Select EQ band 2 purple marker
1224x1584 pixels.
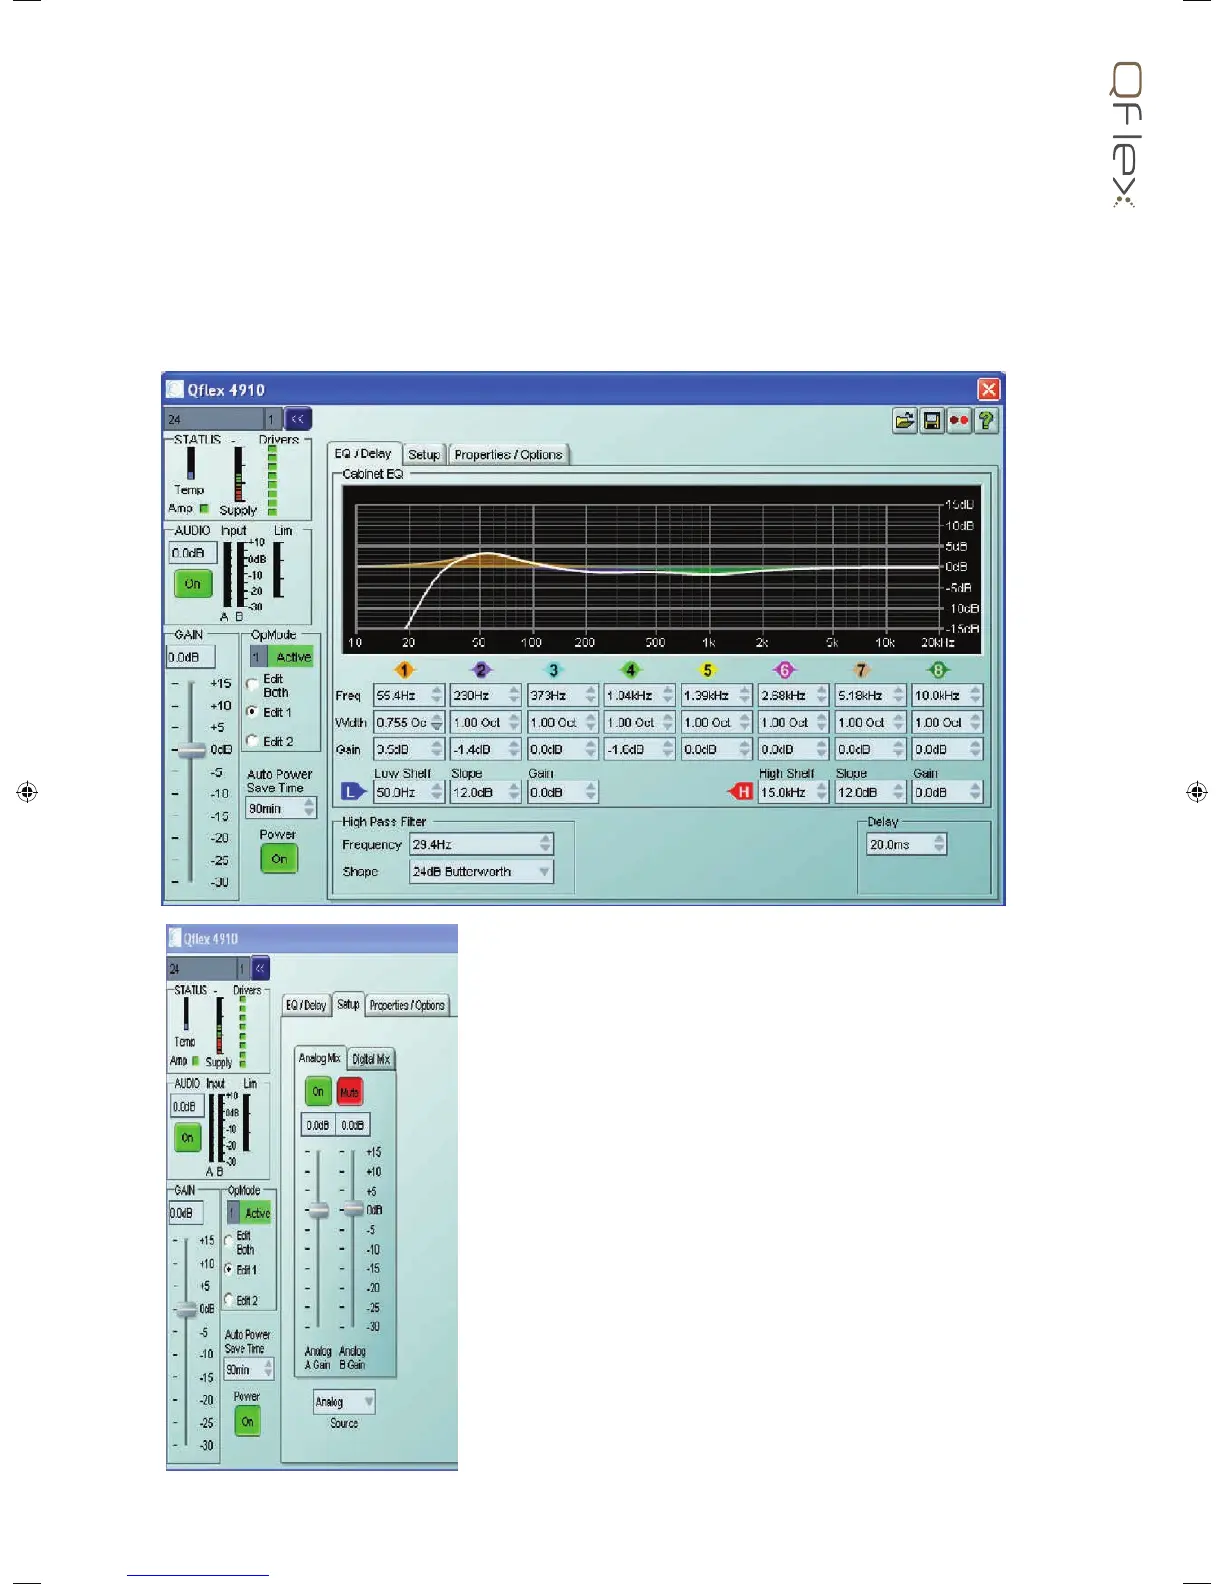click(481, 670)
